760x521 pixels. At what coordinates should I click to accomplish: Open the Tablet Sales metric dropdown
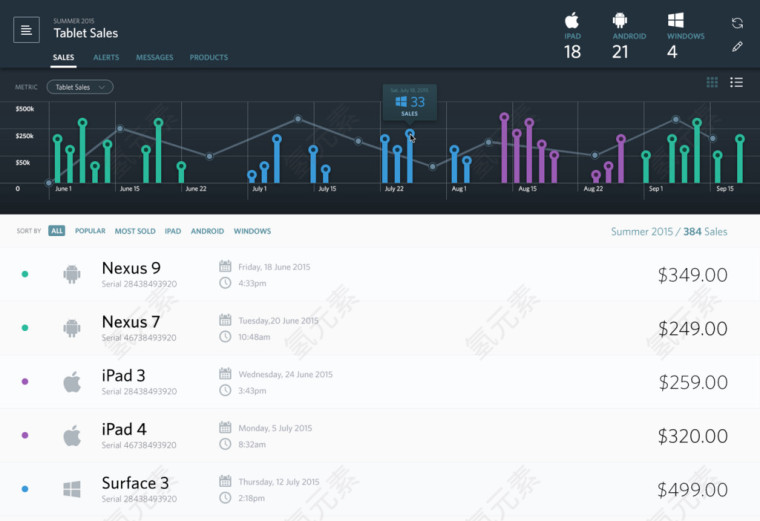tap(80, 87)
